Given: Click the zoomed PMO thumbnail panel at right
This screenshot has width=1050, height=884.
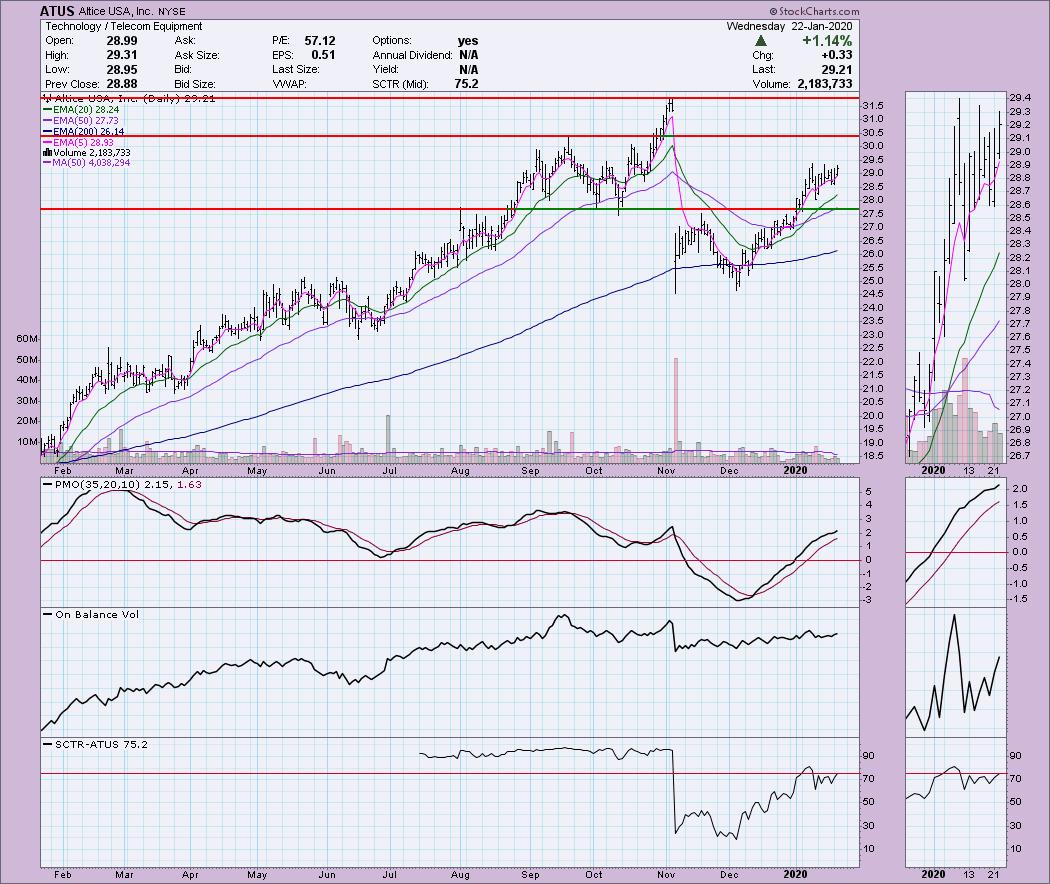Looking at the screenshot, I should click(956, 542).
